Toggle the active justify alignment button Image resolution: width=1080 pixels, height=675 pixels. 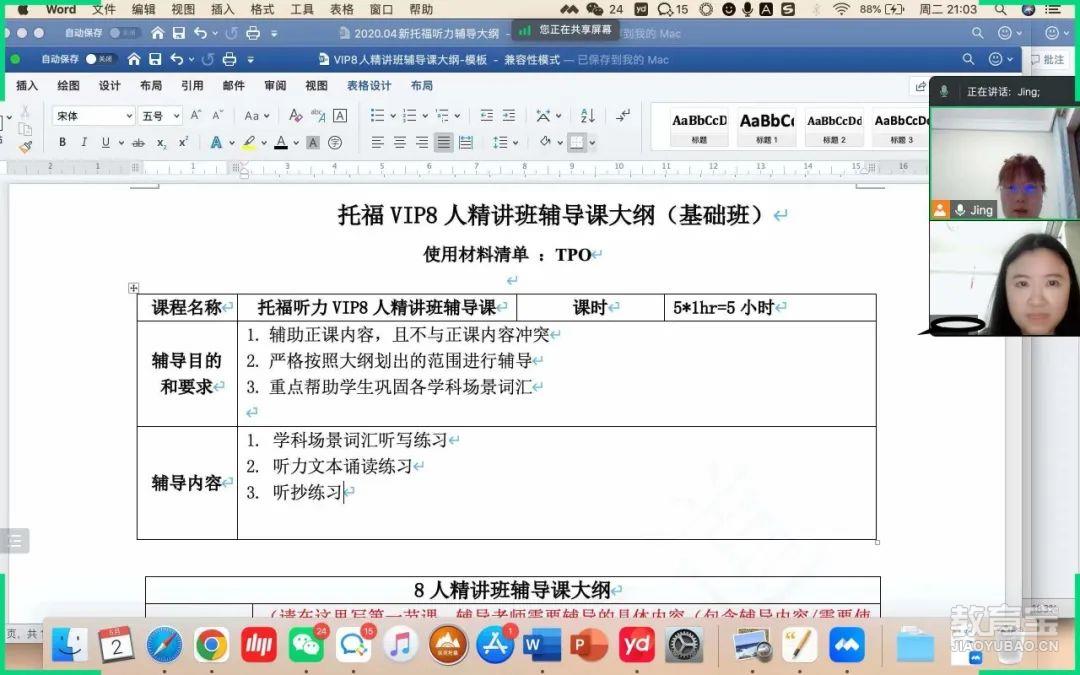tap(444, 143)
